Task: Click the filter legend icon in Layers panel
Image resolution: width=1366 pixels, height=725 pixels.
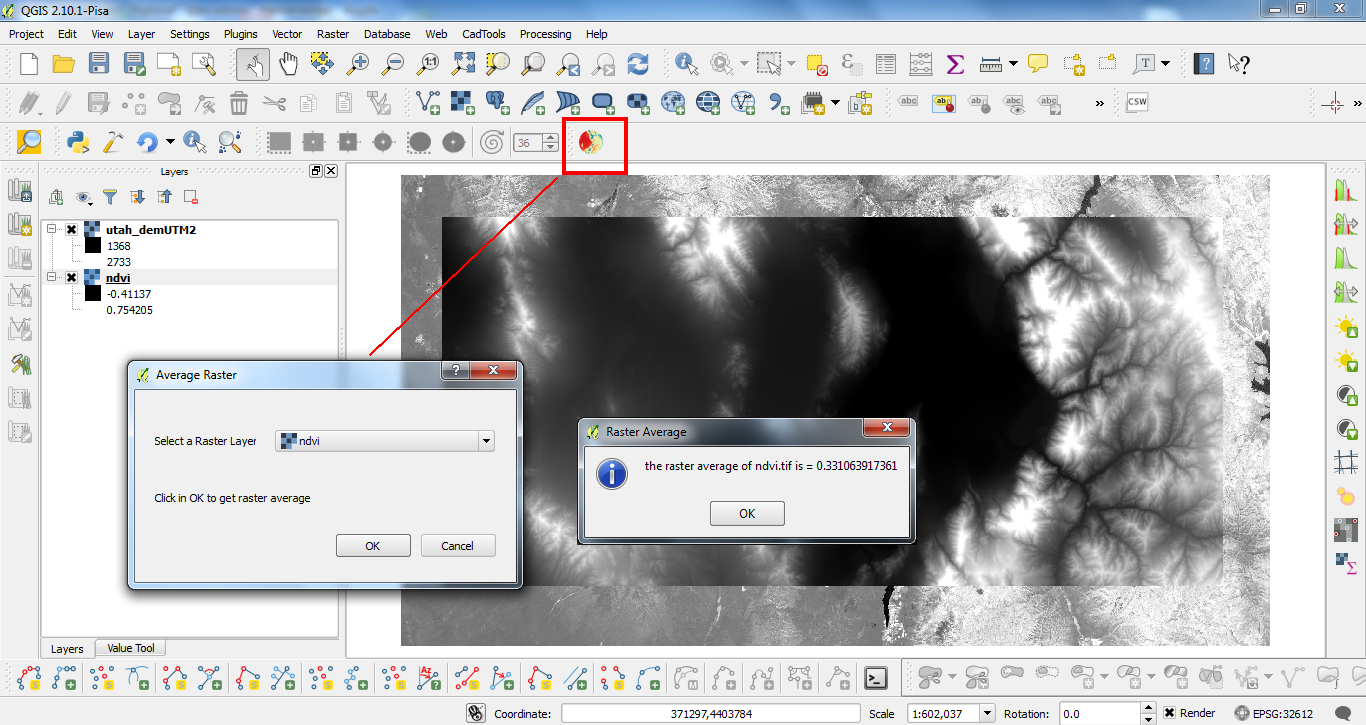Action: (x=111, y=197)
